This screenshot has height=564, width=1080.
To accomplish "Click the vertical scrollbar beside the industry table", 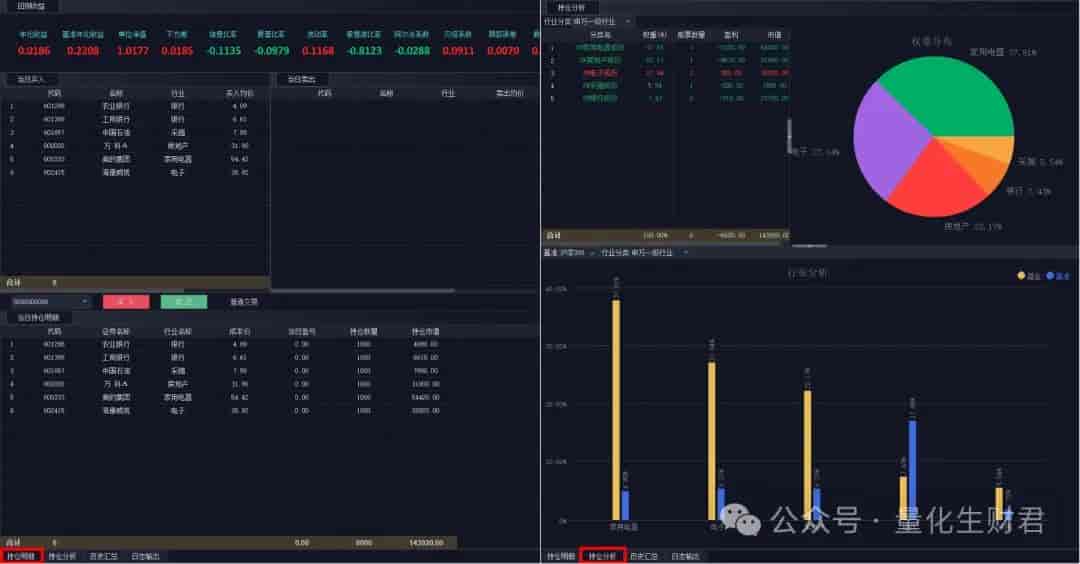I will click(789, 136).
